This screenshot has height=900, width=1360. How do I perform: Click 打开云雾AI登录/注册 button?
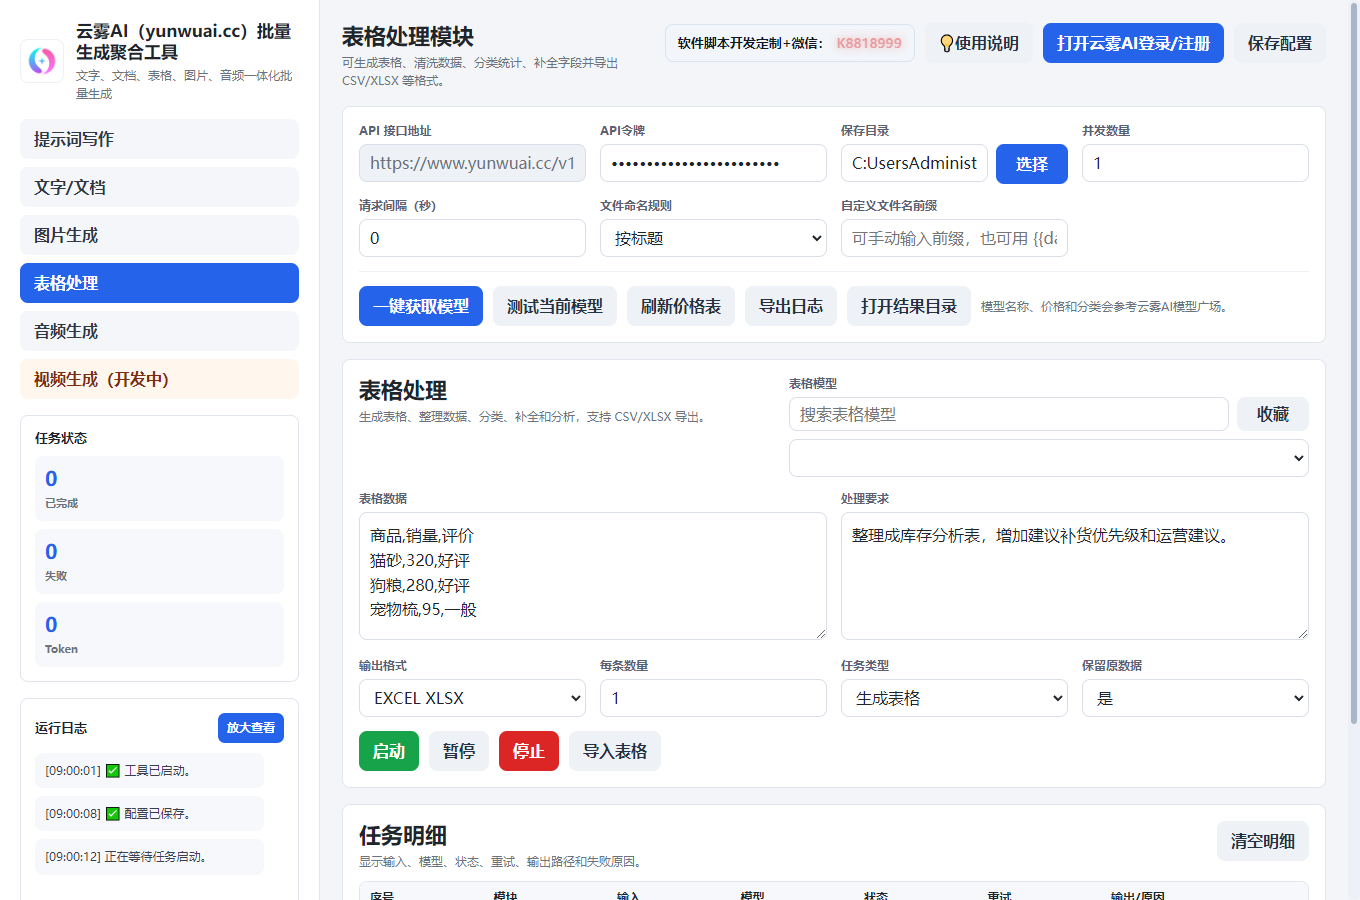pyautogui.click(x=1133, y=43)
